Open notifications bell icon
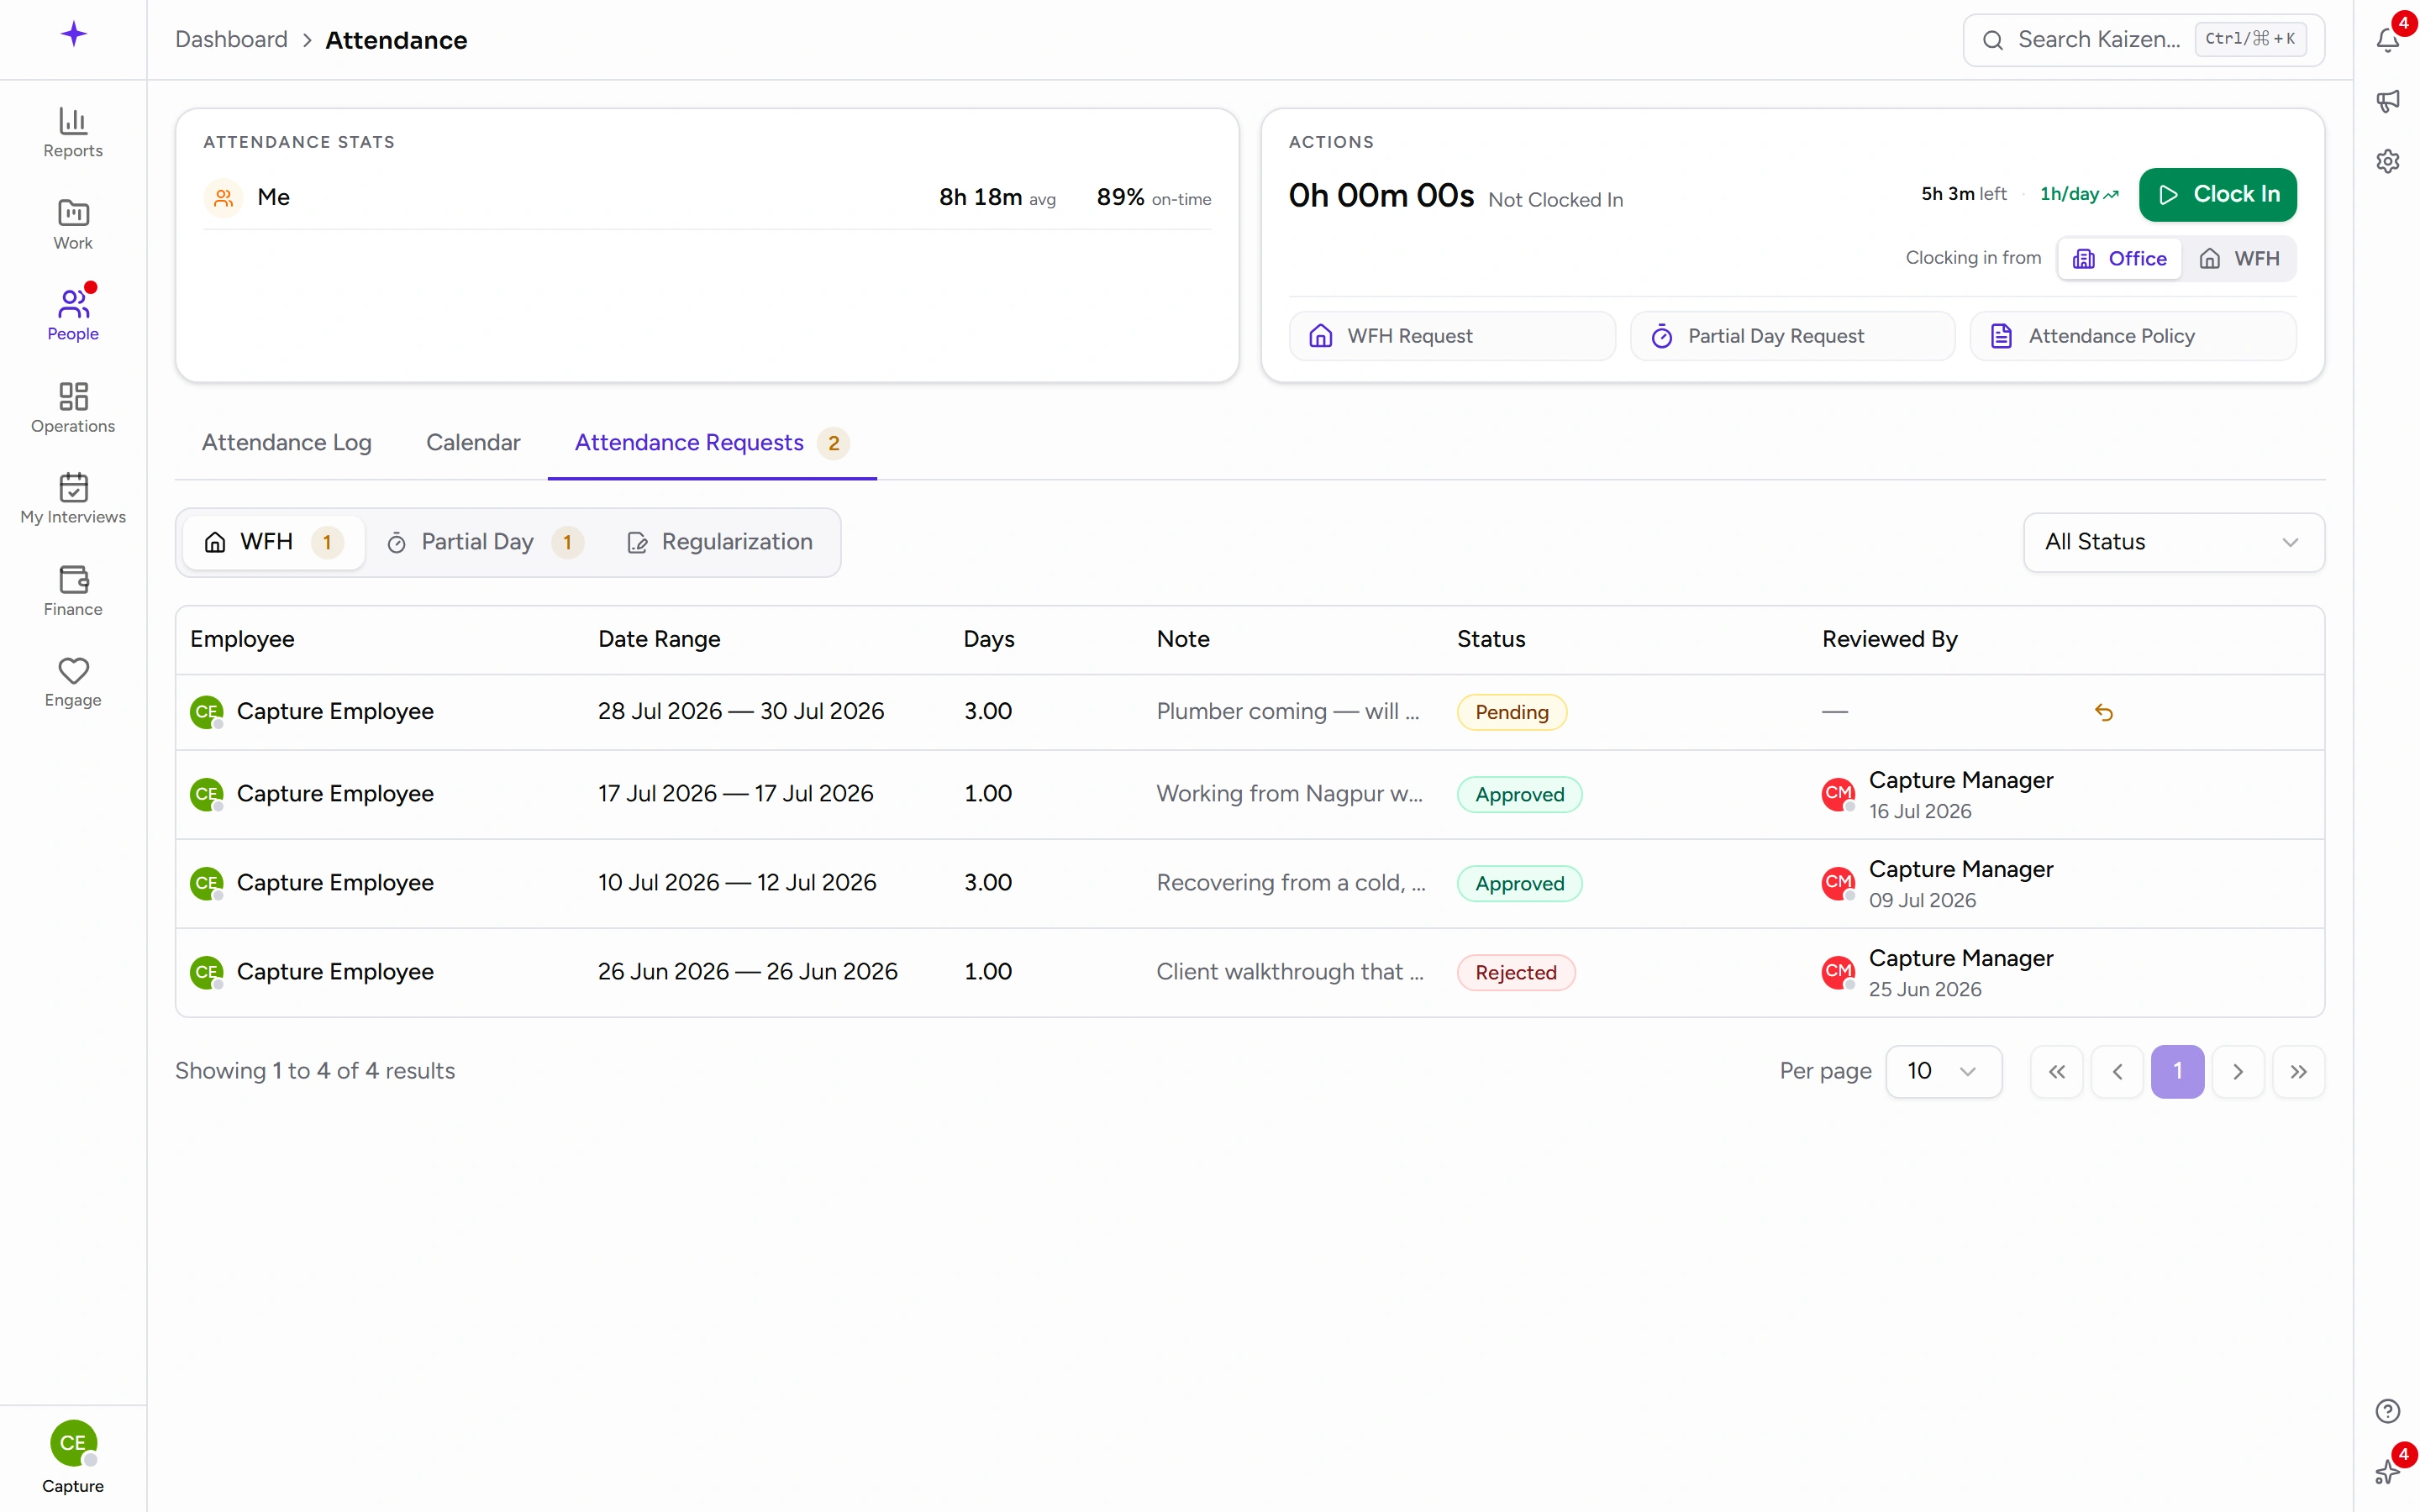The height and width of the screenshot is (1512, 2420). point(2387,40)
